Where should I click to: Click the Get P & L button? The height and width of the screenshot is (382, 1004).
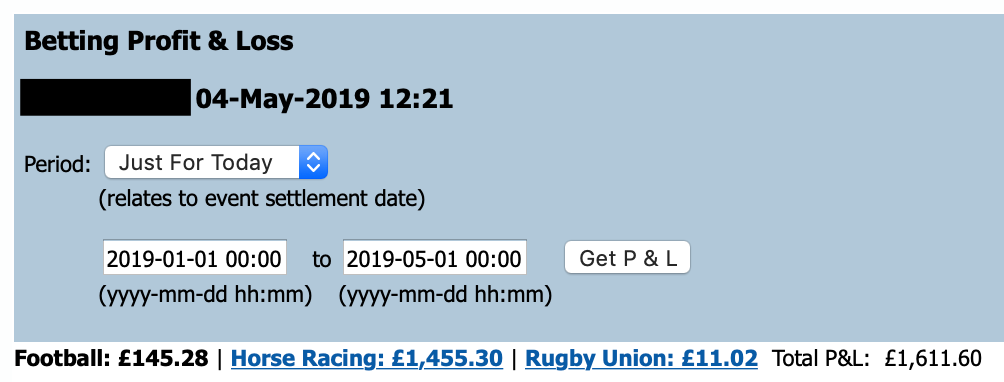click(x=627, y=258)
